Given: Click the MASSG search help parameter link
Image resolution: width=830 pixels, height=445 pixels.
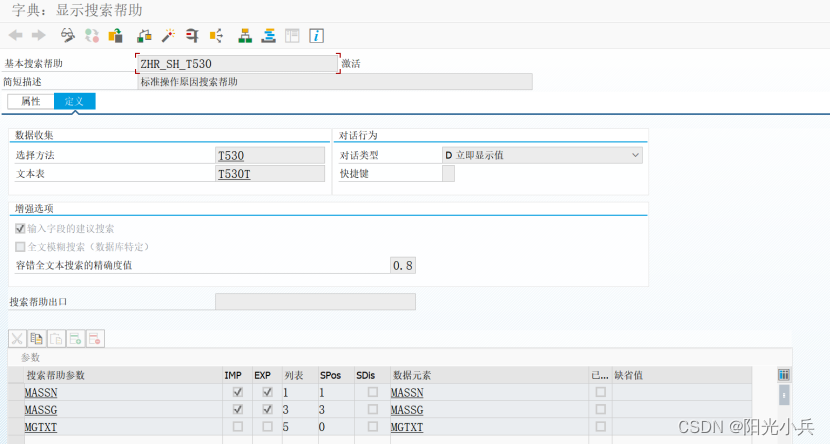Looking at the screenshot, I should (x=41, y=410).
